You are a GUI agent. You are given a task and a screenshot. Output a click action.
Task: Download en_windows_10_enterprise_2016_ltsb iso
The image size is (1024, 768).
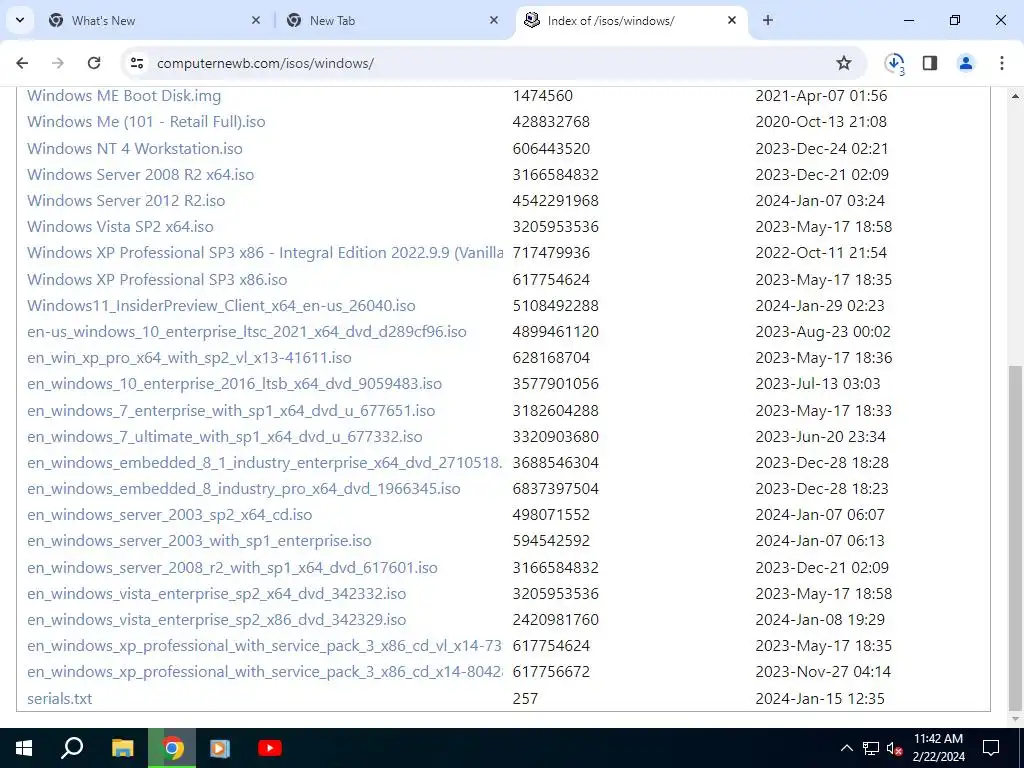tap(234, 385)
